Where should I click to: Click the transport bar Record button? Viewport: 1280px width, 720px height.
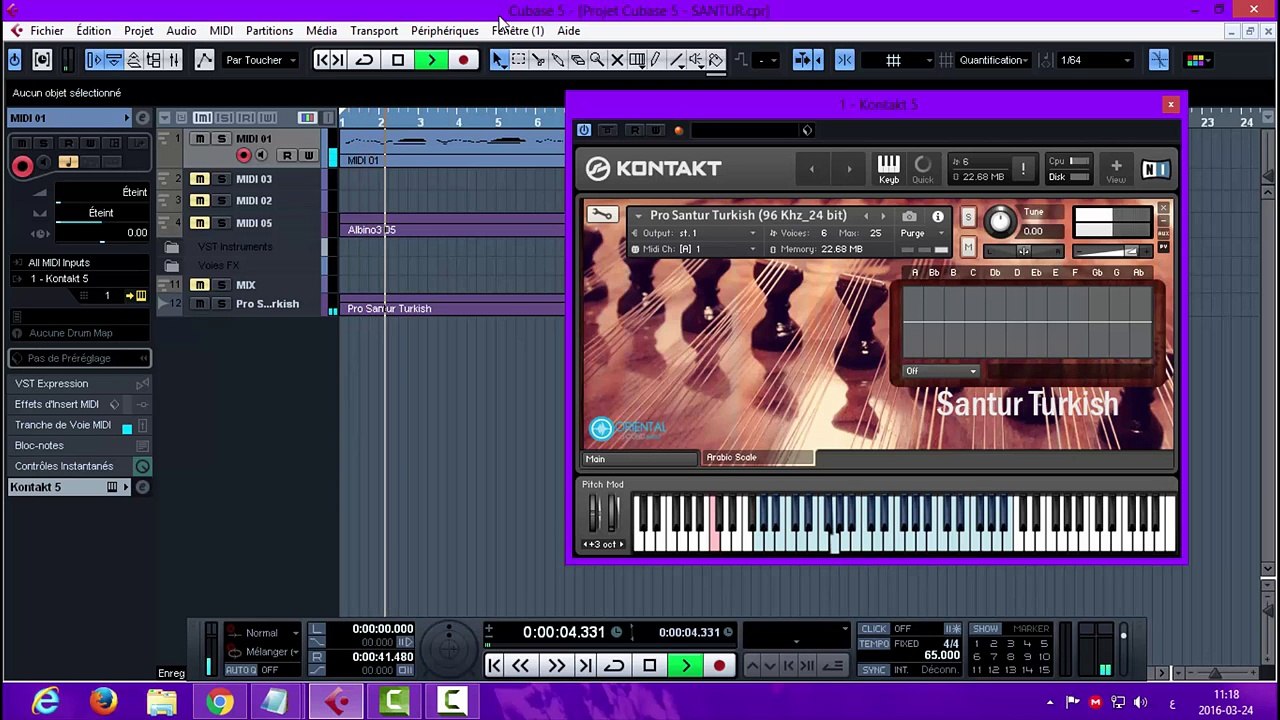(x=719, y=666)
